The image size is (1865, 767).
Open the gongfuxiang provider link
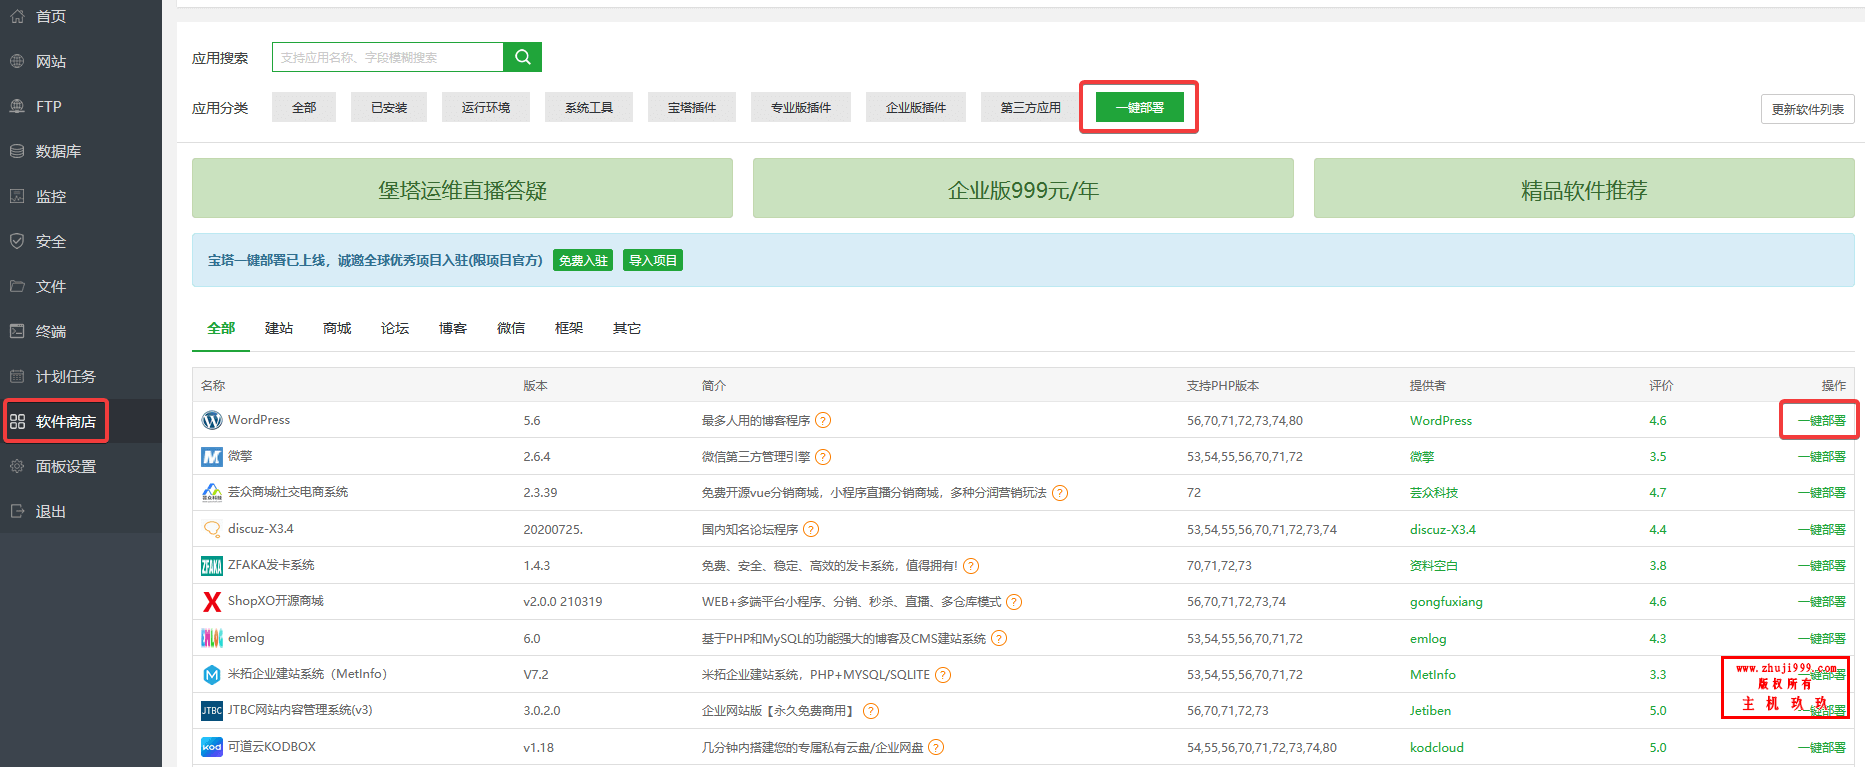point(1446,602)
